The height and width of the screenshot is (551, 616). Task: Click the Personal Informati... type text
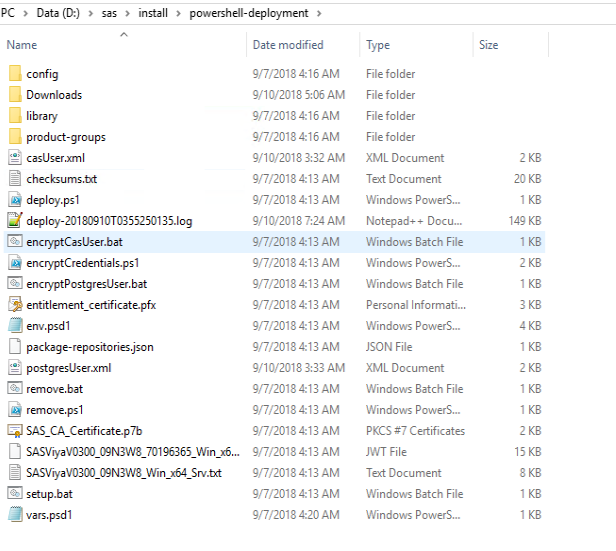point(416,305)
